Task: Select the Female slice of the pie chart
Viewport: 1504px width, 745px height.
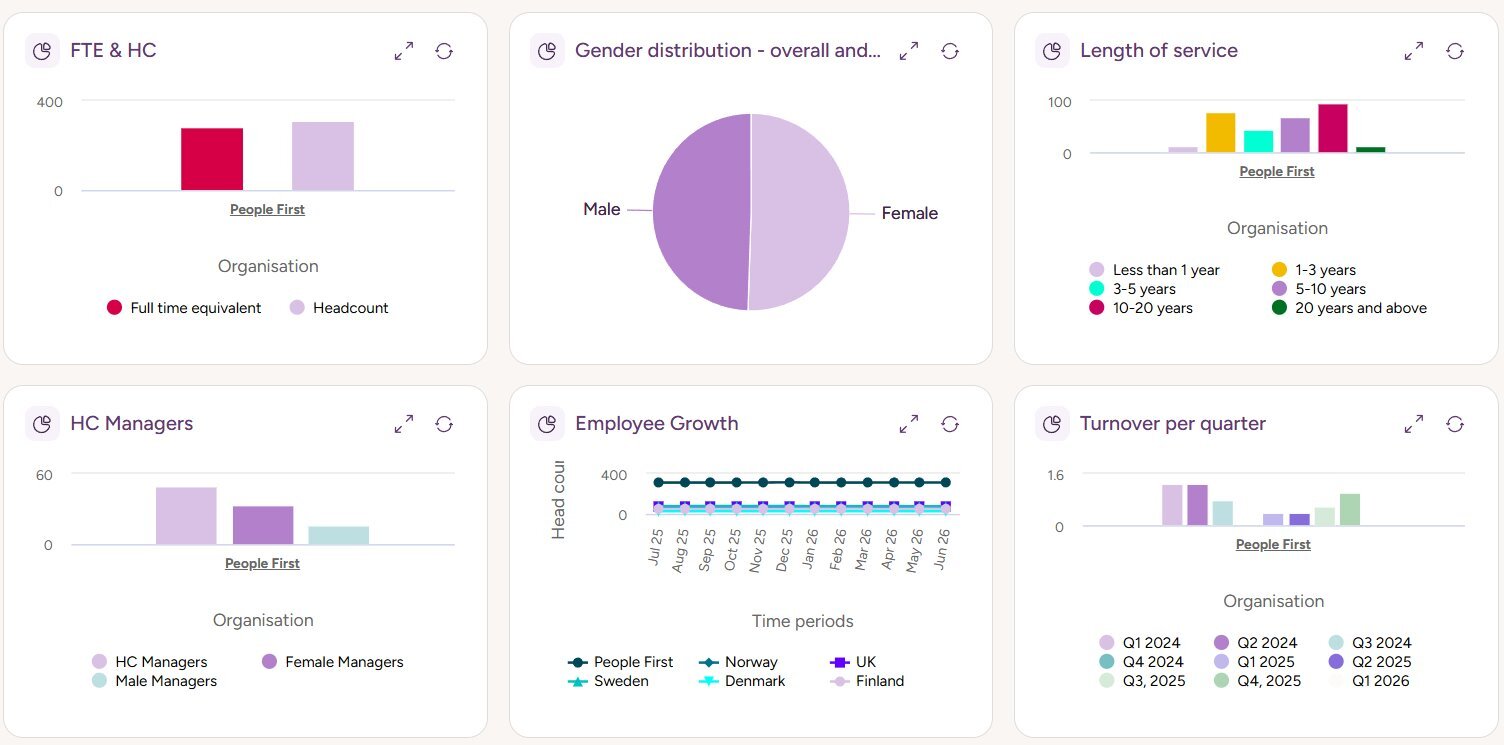Action: click(x=800, y=212)
